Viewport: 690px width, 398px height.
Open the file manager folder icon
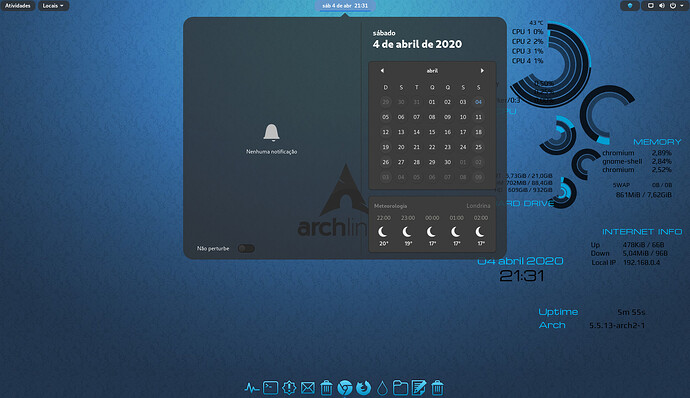(x=400, y=387)
